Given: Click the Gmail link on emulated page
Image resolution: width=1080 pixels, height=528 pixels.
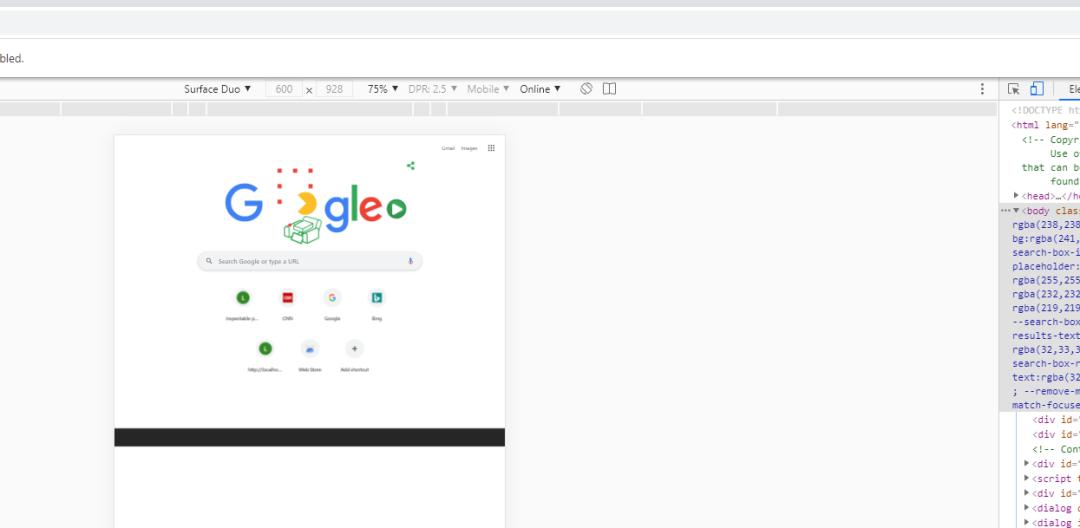Looking at the screenshot, I should pos(448,148).
